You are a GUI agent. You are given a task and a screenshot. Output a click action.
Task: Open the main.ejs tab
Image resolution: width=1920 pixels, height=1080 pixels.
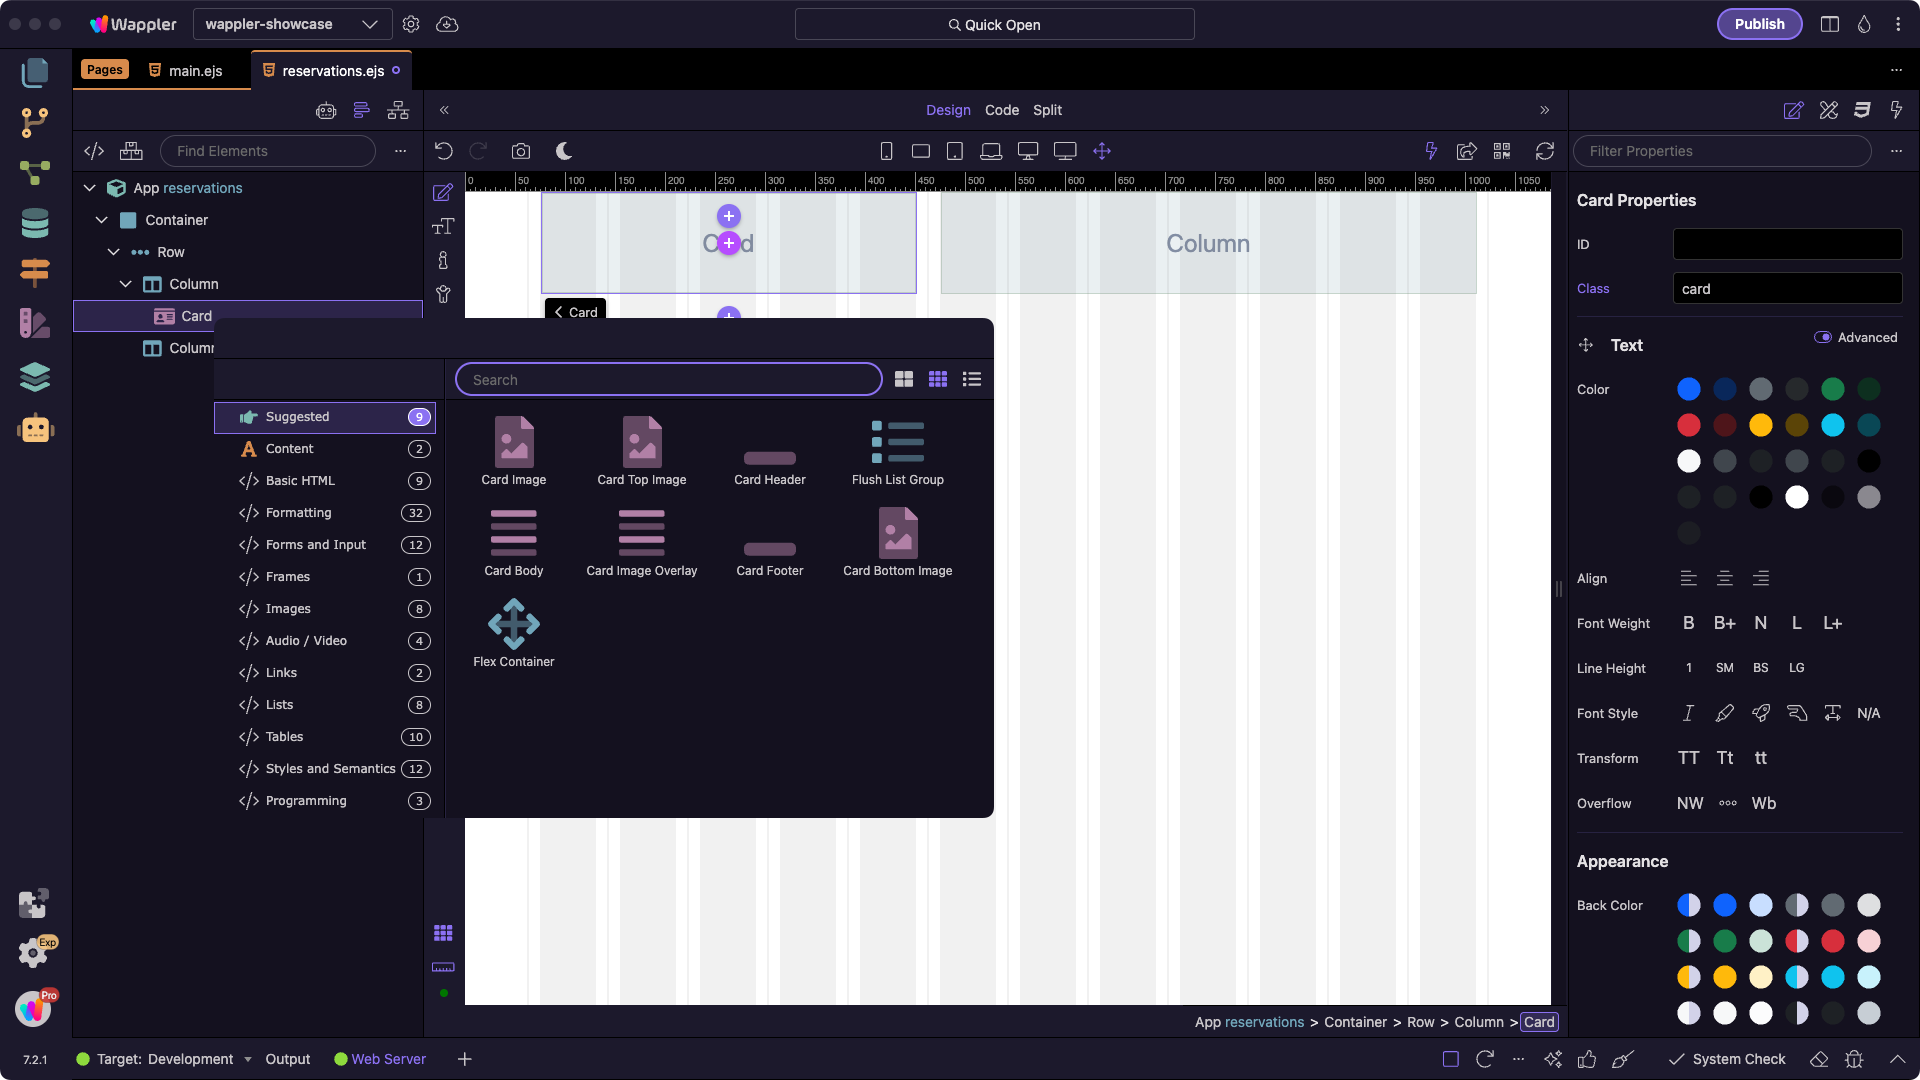click(195, 71)
